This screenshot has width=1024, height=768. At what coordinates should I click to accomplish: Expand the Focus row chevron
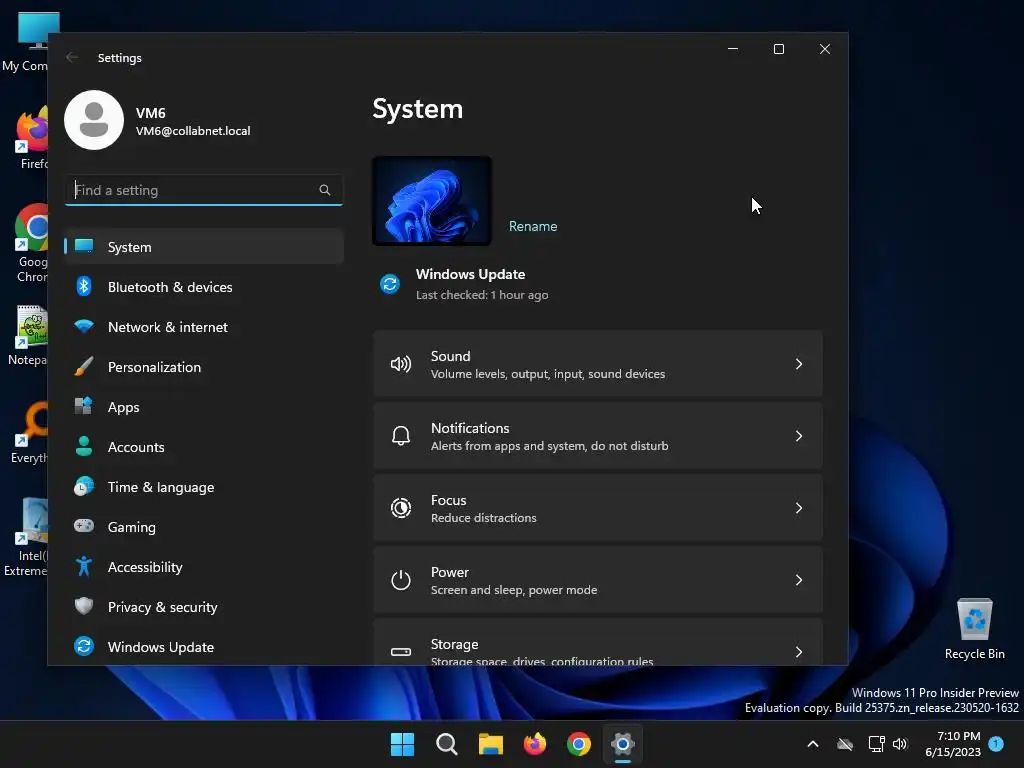point(799,508)
